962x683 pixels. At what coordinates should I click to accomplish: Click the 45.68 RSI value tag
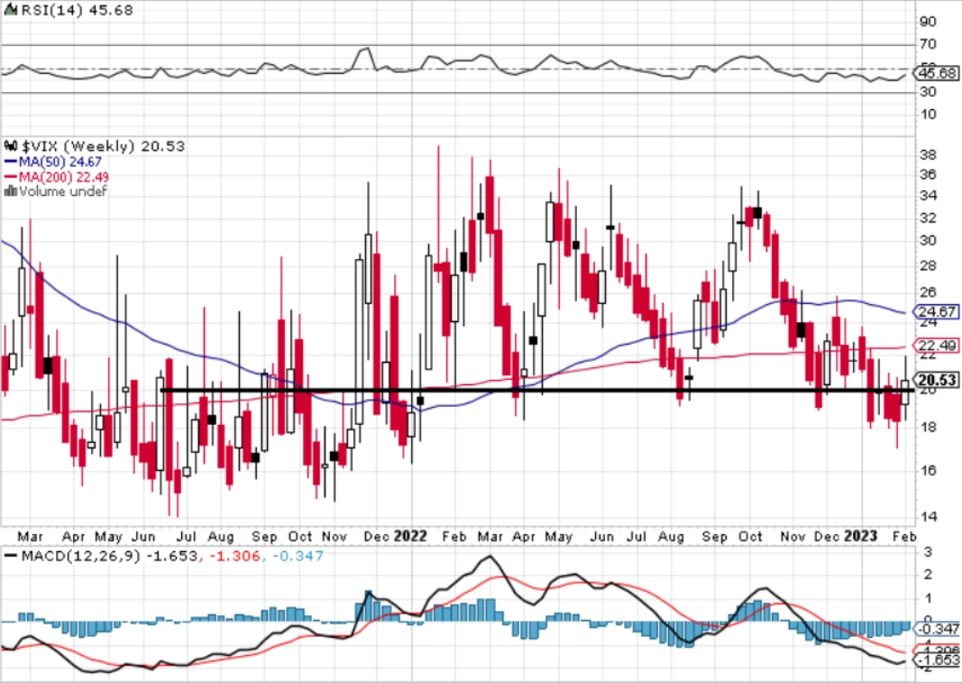tap(936, 74)
